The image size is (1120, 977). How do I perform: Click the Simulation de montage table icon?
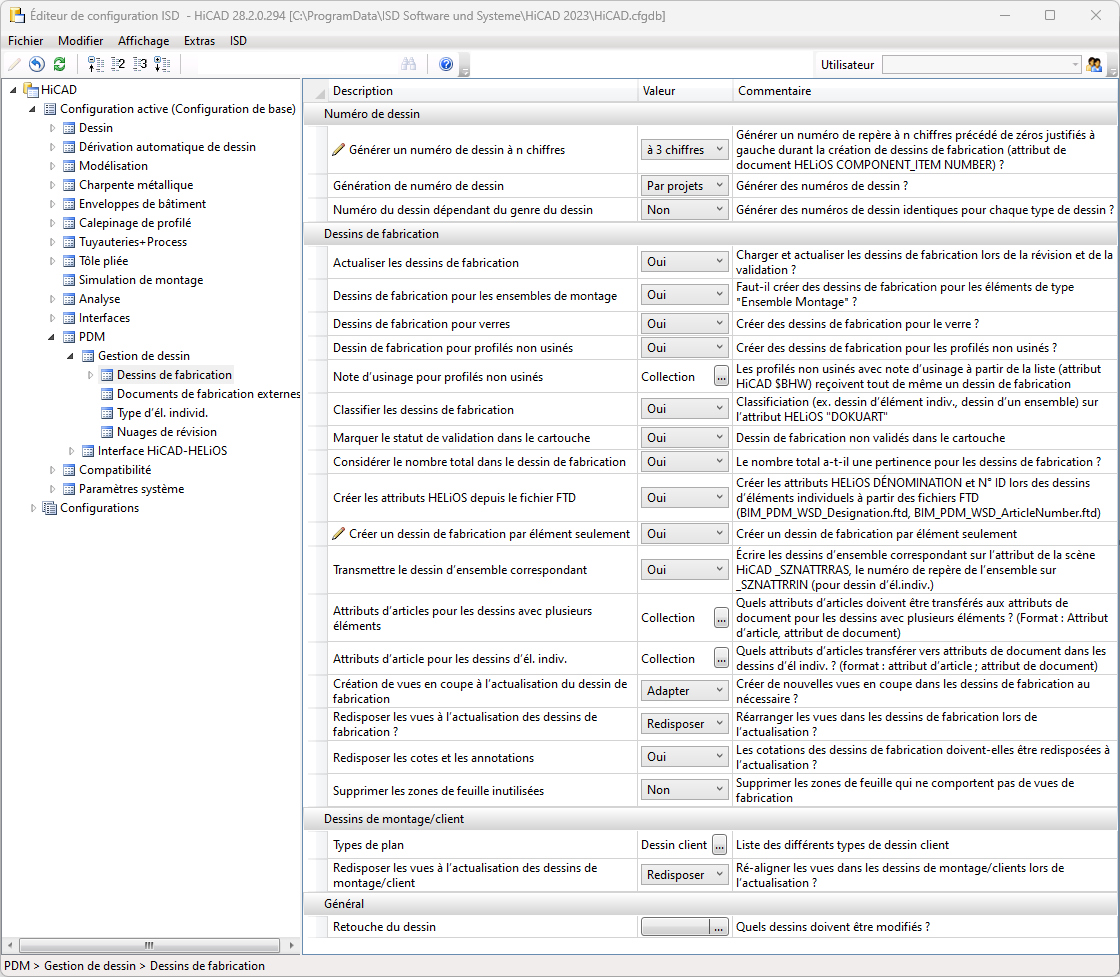click(69, 280)
